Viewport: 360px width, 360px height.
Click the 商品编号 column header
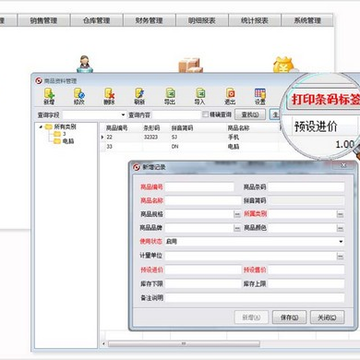[117, 128]
